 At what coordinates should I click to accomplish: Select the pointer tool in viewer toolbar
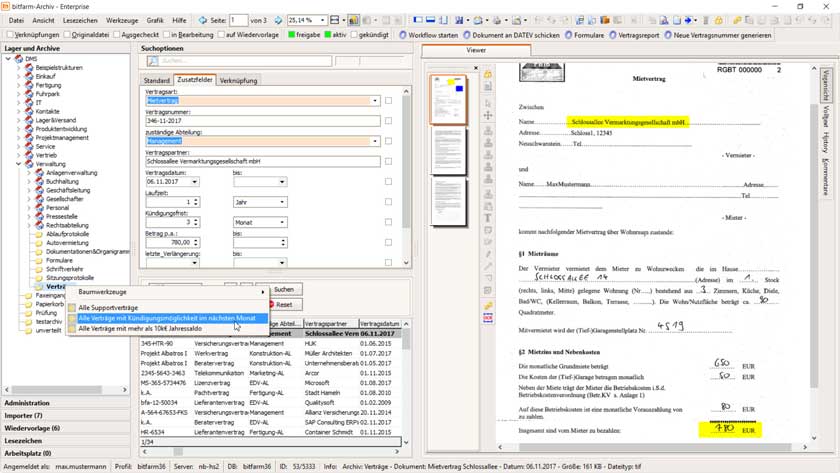tap(488, 103)
